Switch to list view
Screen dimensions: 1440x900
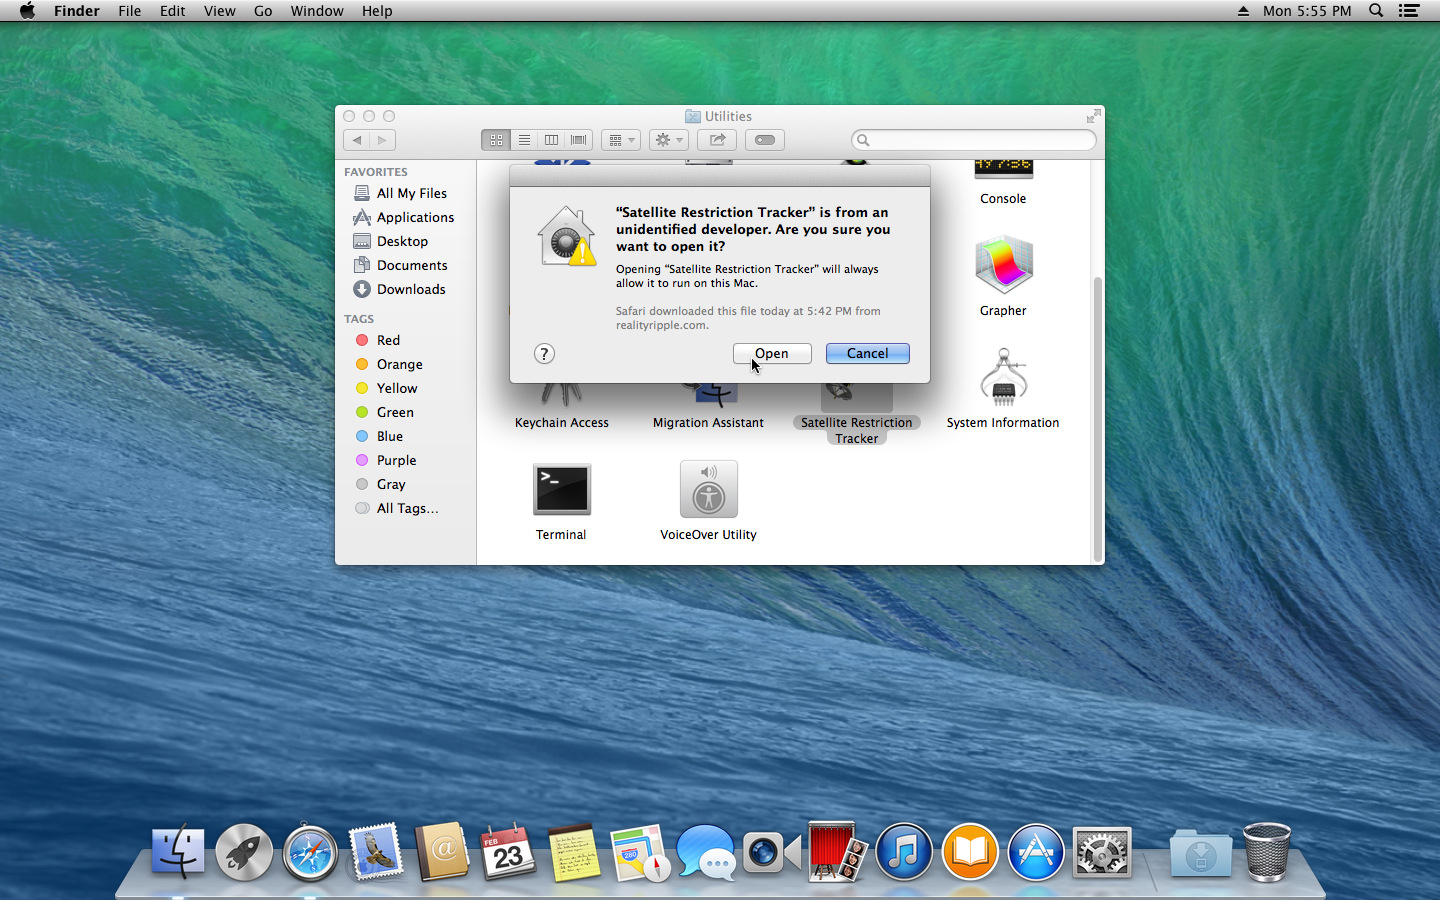(x=524, y=140)
